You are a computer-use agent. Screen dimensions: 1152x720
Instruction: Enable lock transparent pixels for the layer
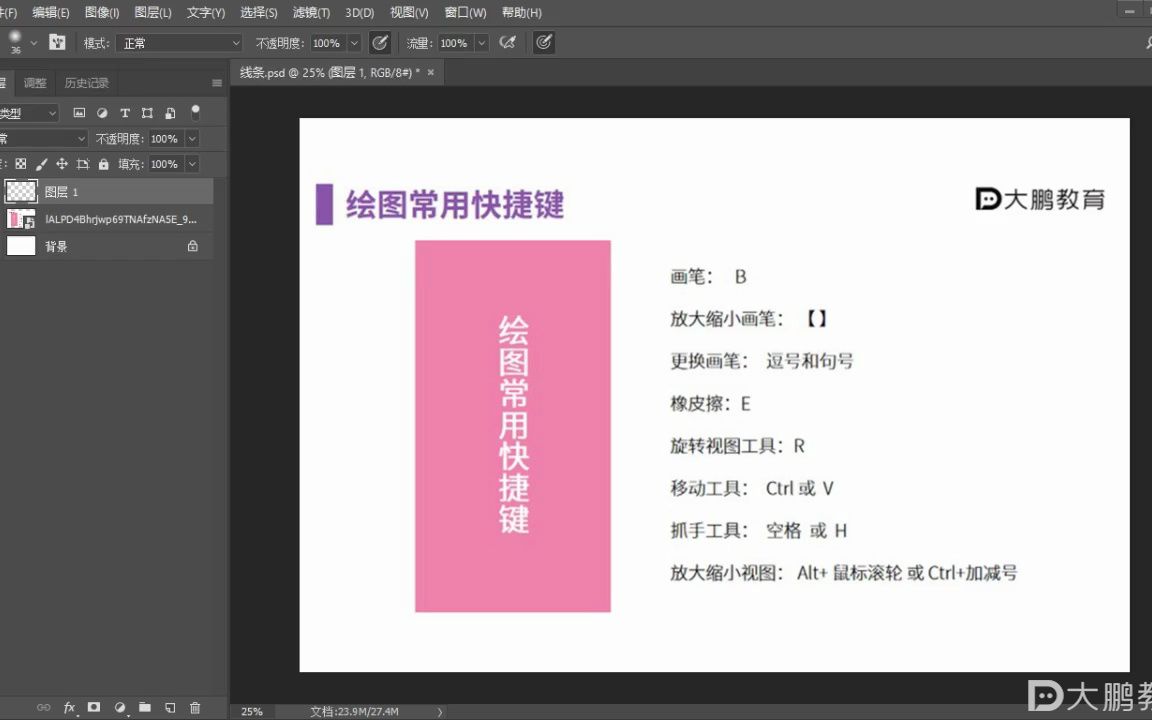[22, 164]
